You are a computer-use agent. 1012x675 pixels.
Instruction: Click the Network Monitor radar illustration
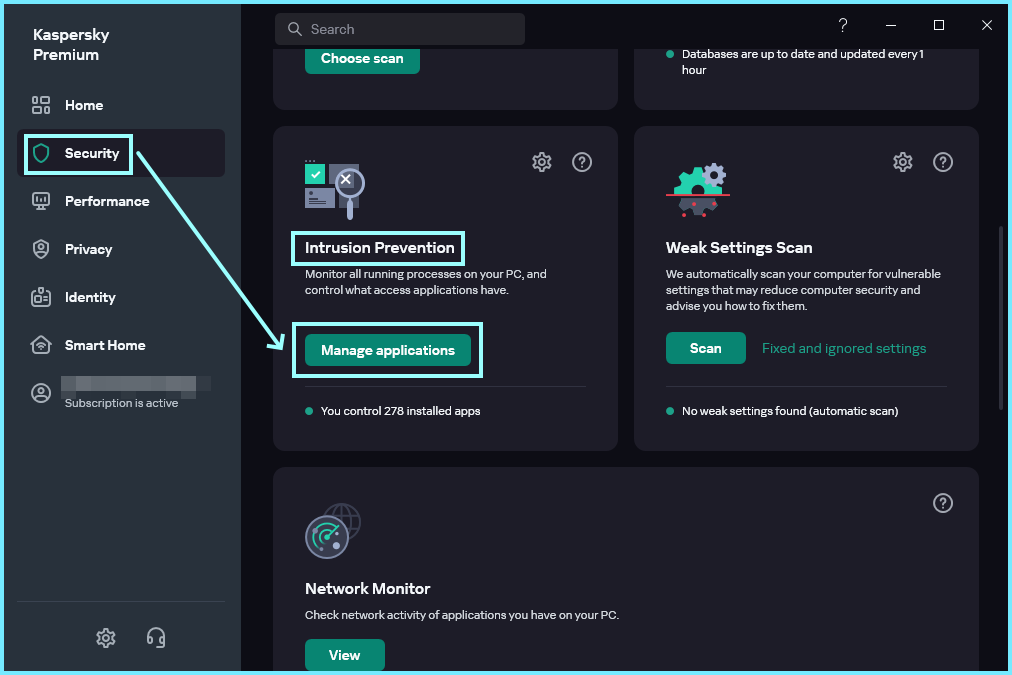pyautogui.click(x=333, y=531)
